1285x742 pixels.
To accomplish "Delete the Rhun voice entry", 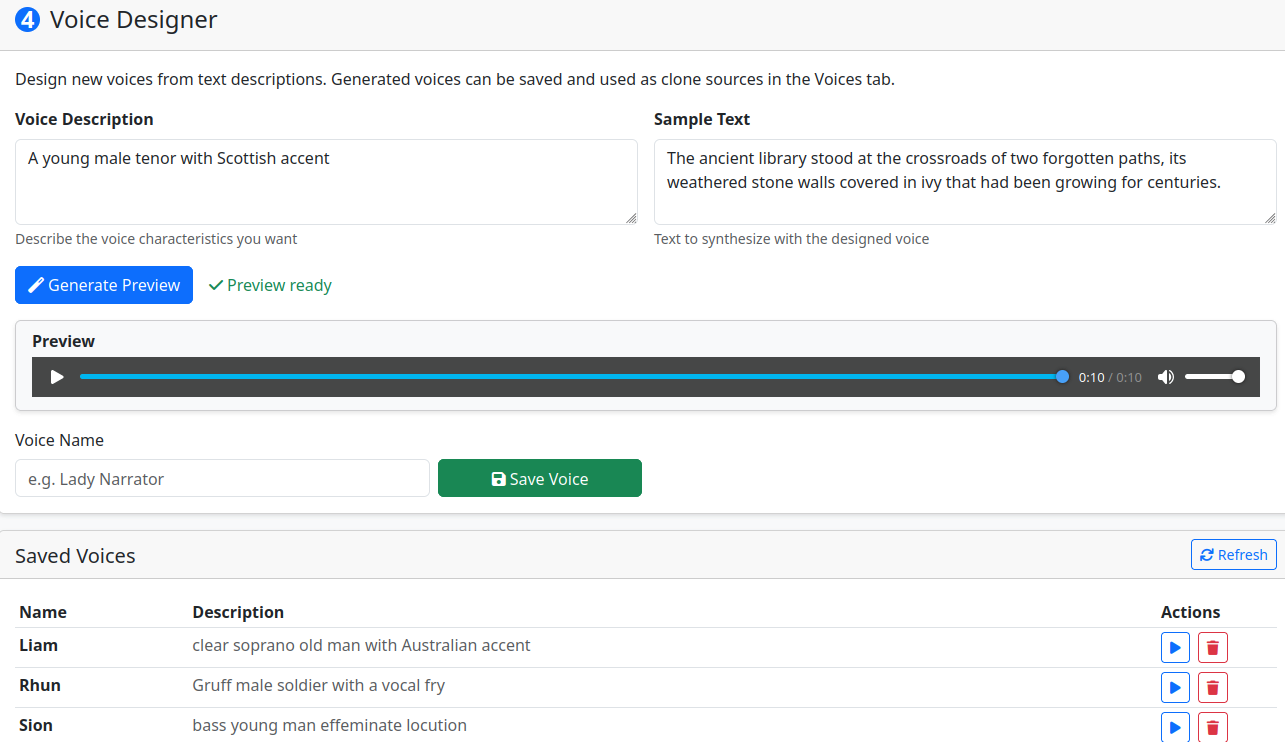I will click(1213, 688).
